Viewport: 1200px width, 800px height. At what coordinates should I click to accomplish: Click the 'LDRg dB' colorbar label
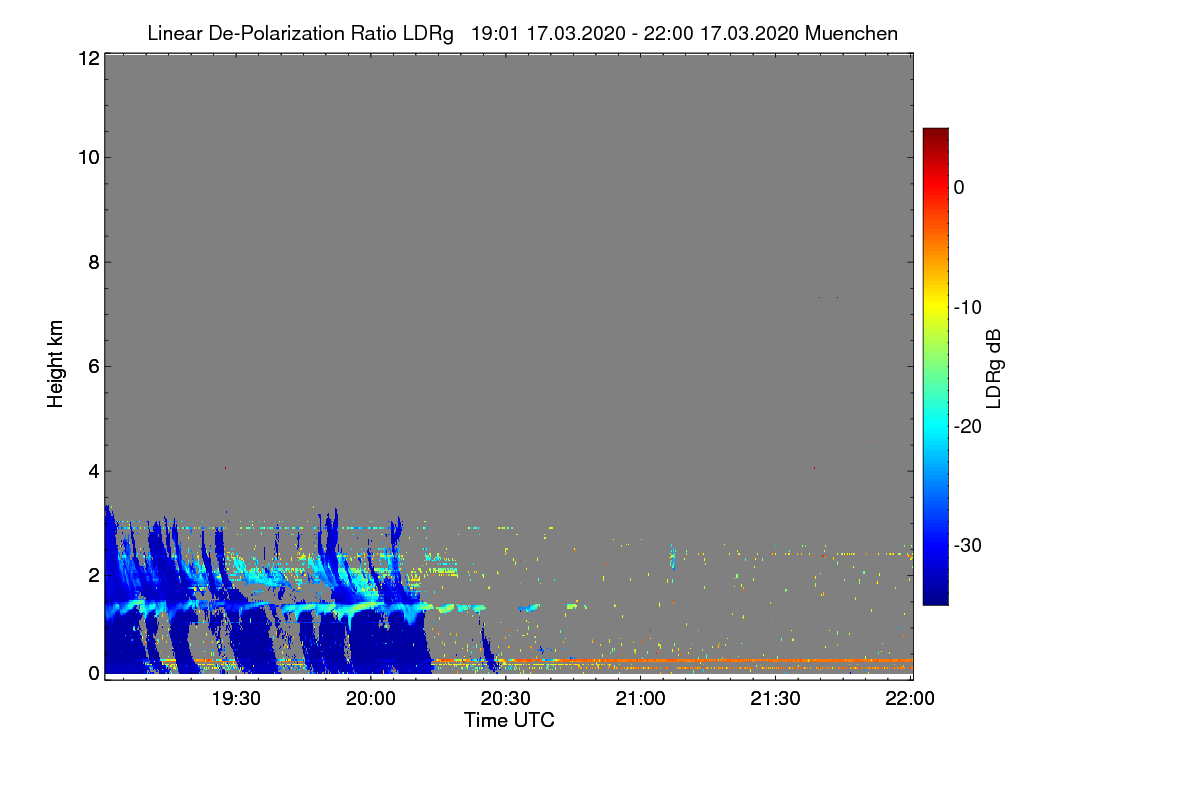point(994,369)
